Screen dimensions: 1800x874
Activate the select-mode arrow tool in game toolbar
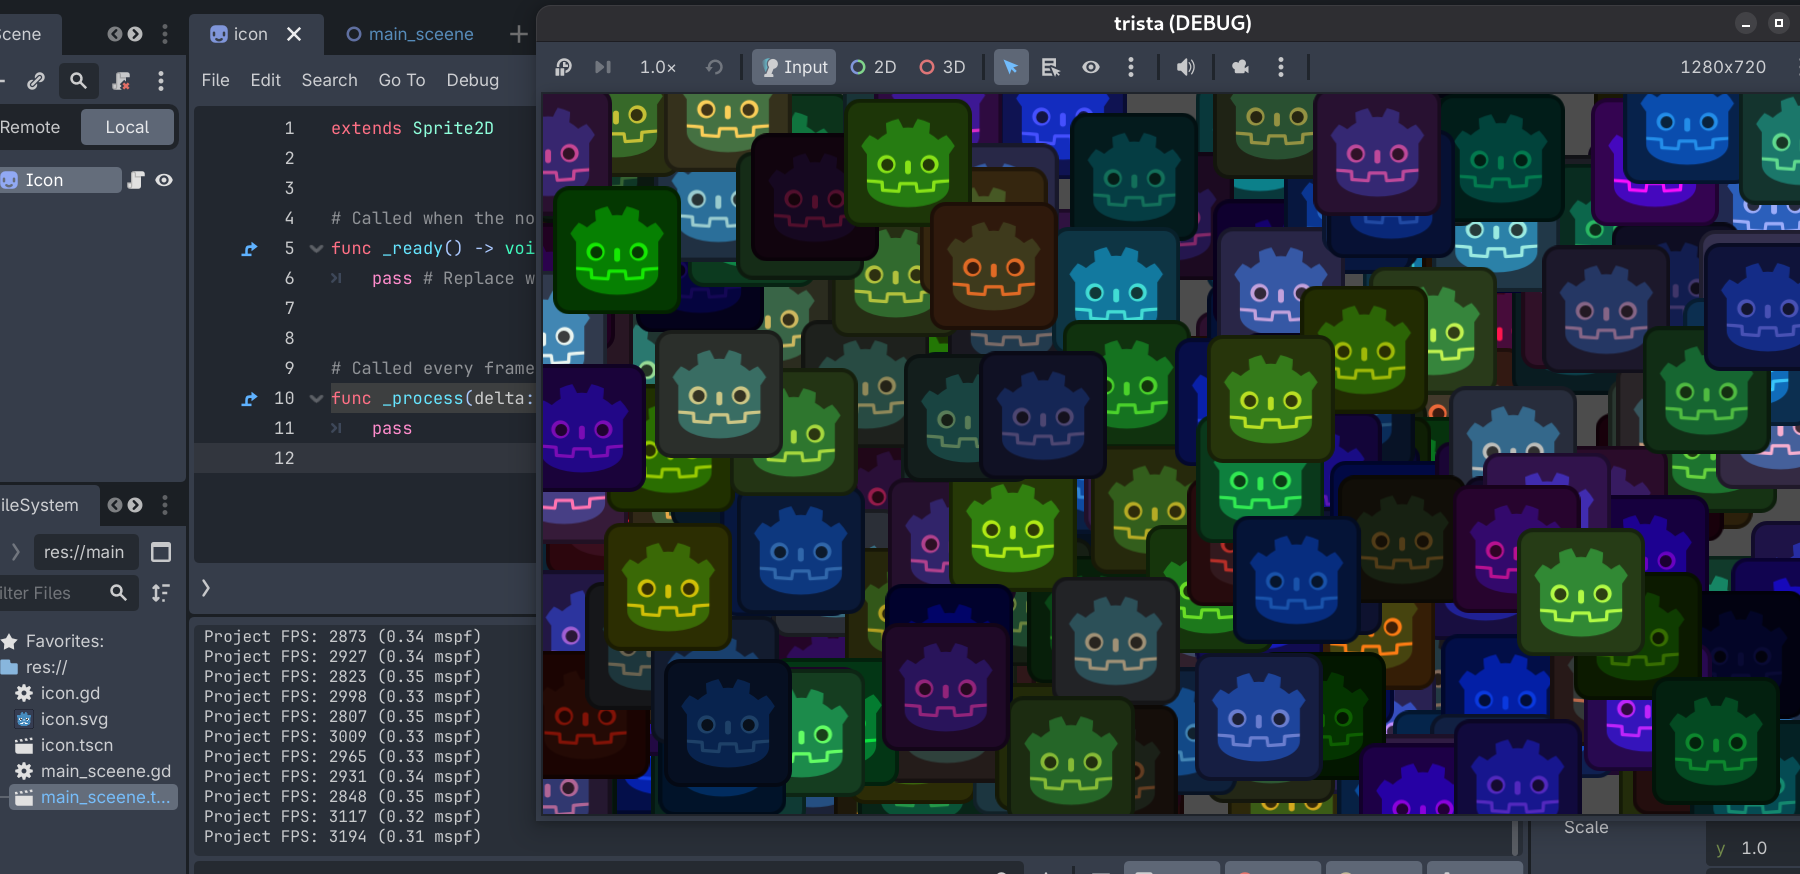(1011, 67)
